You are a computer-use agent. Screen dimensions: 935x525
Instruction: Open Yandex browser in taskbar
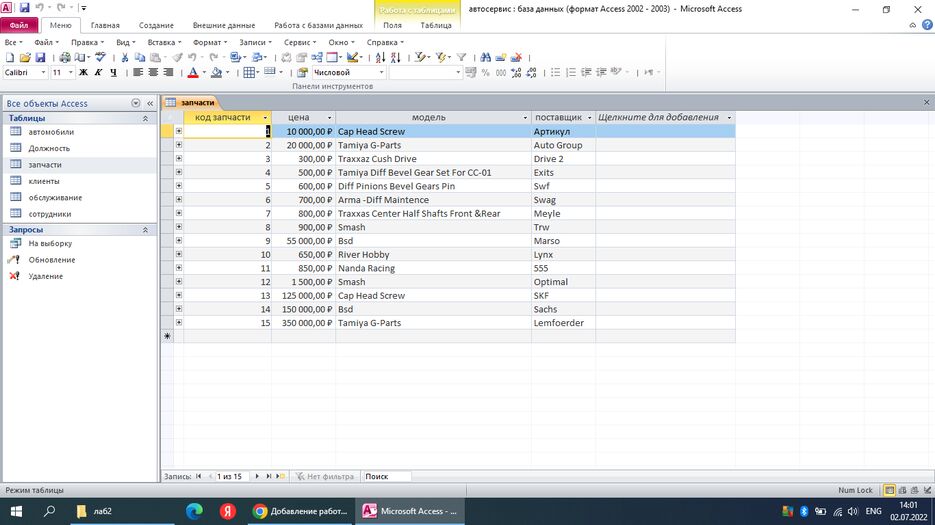click(x=227, y=511)
